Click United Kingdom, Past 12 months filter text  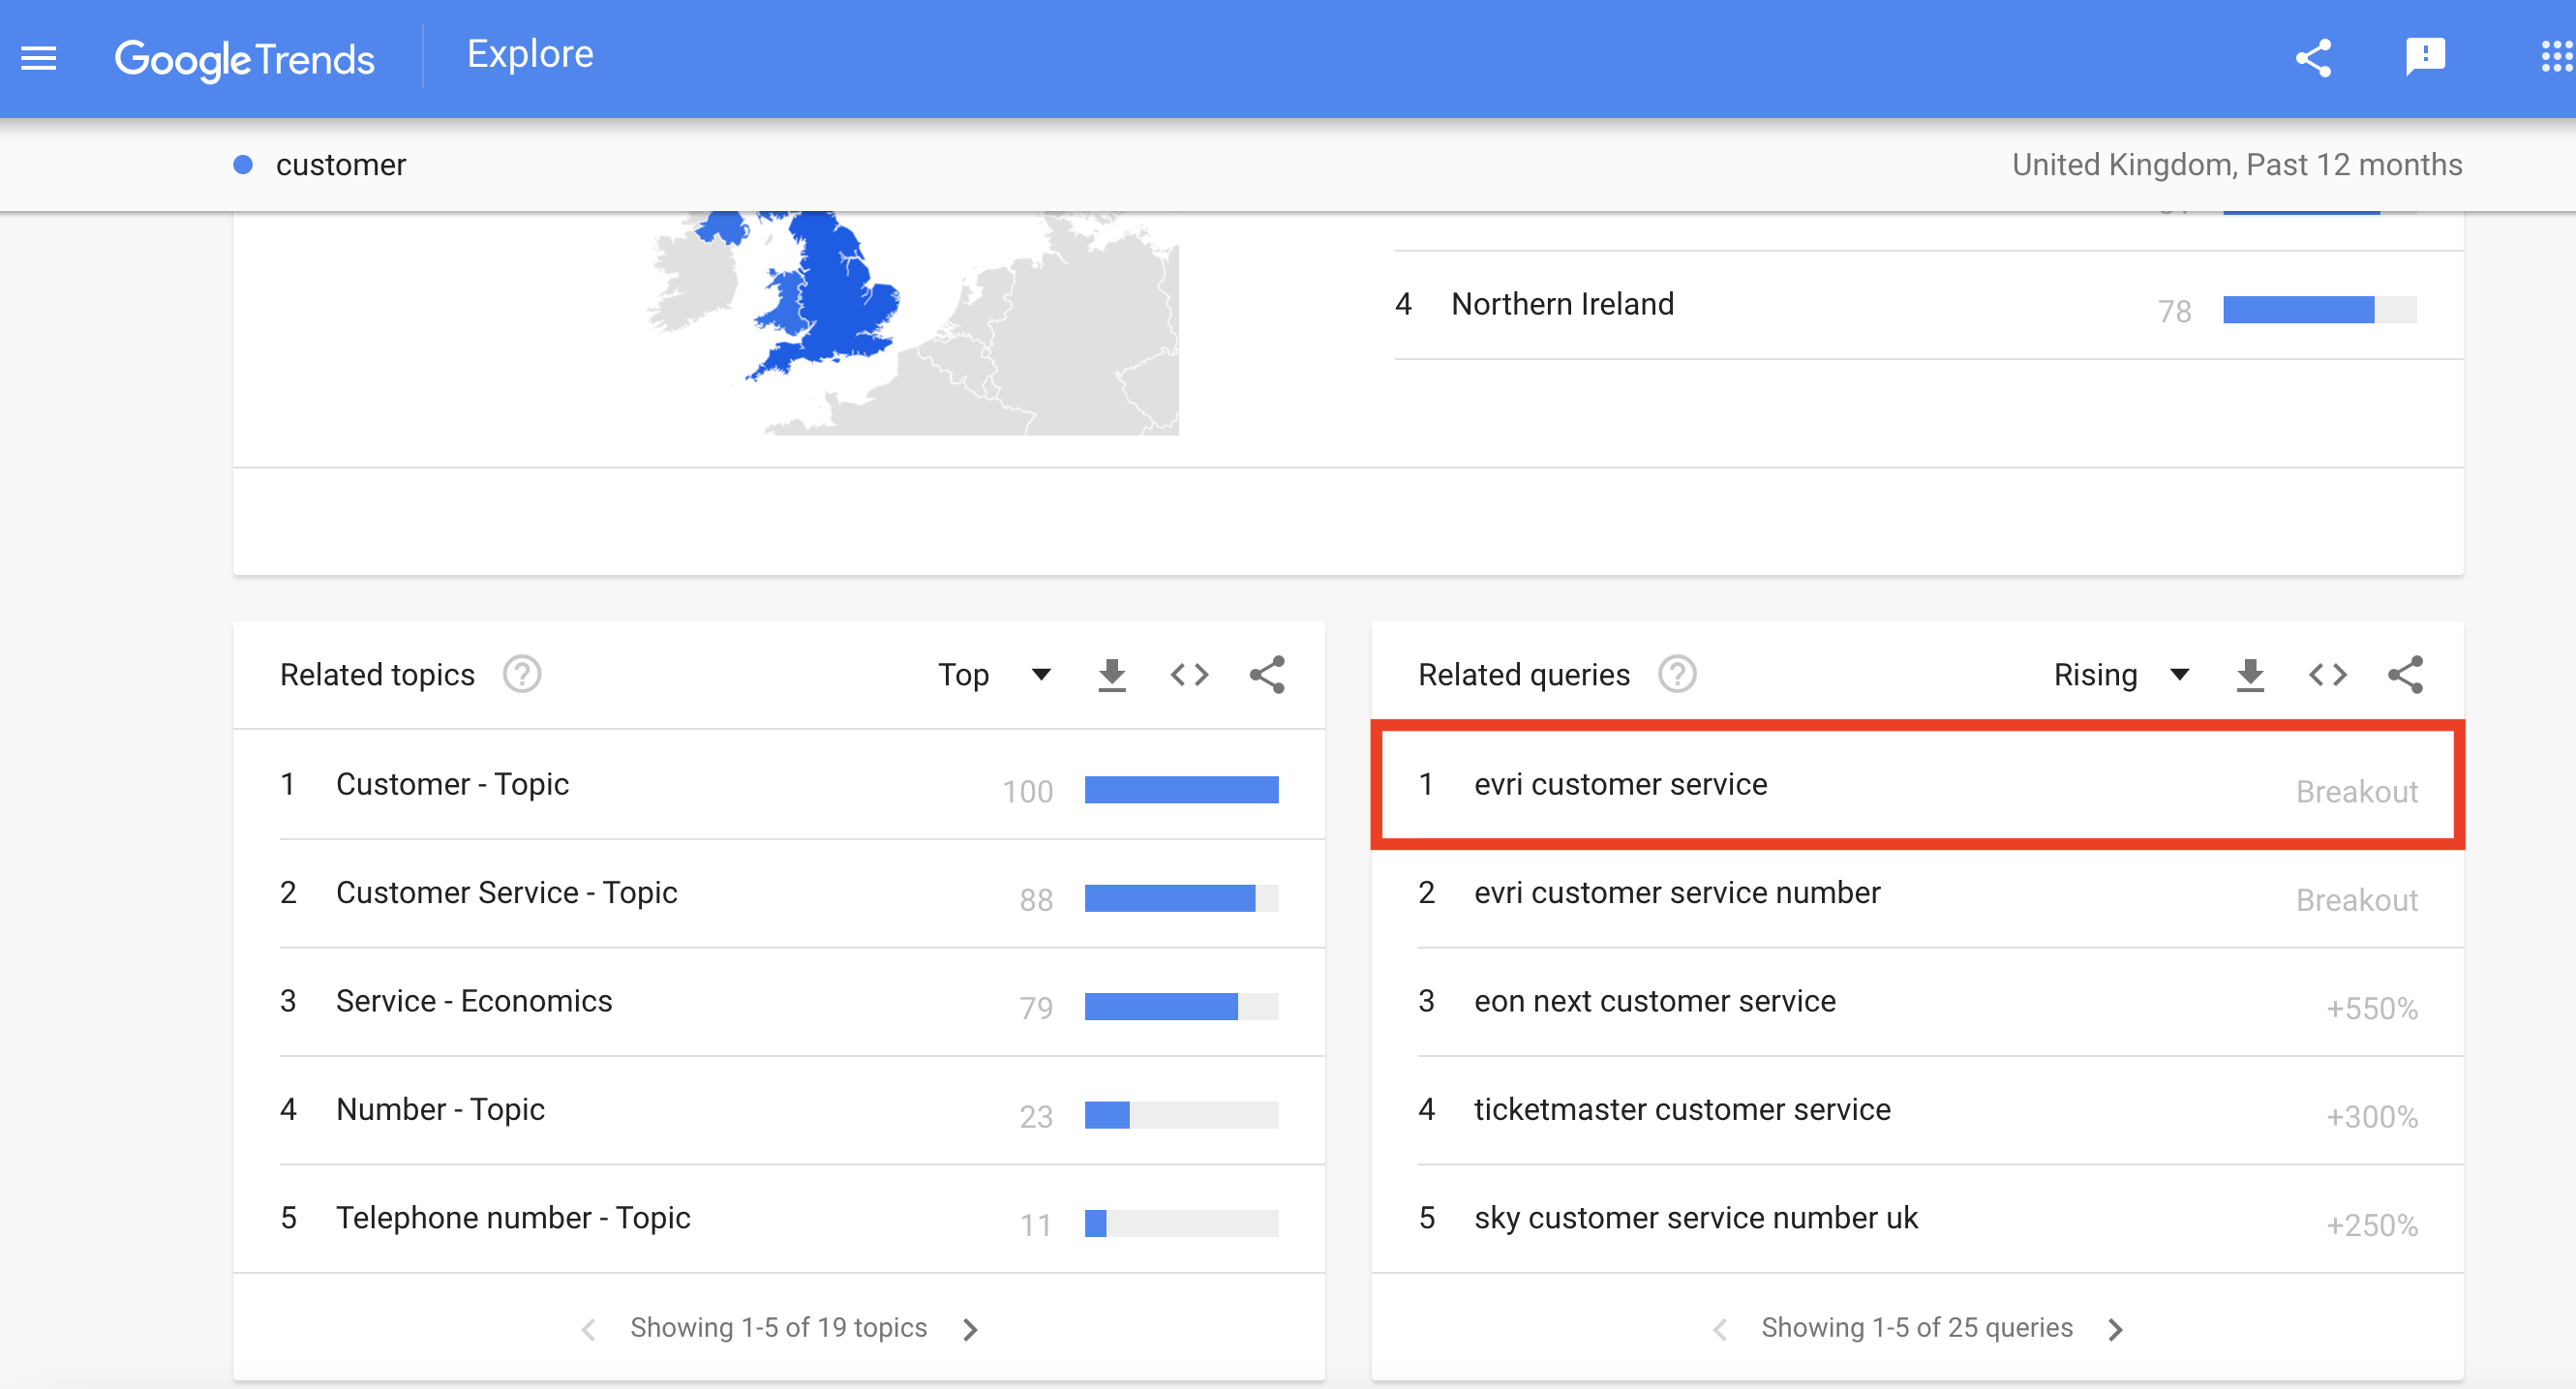2237,165
